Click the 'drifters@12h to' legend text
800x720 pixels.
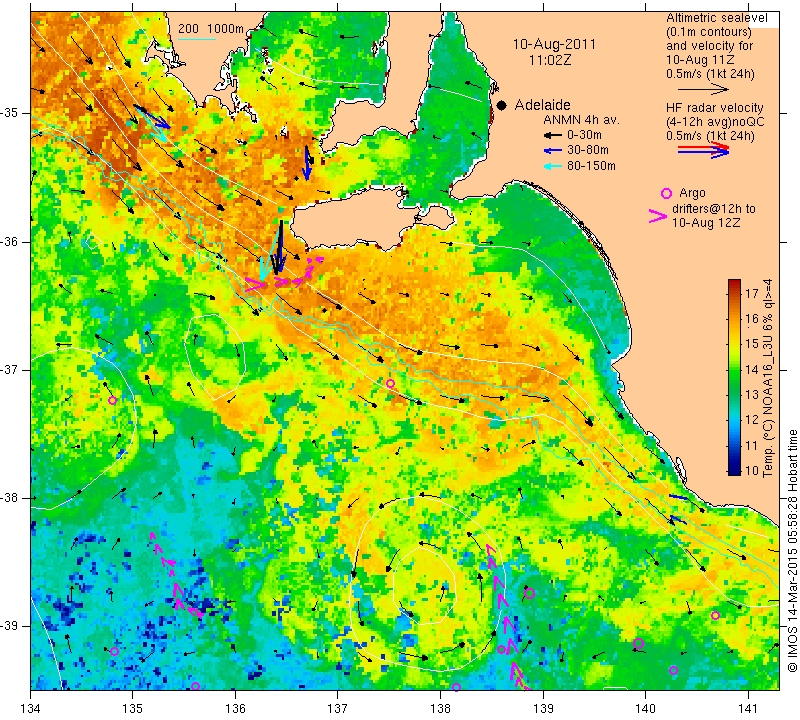tap(714, 209)
